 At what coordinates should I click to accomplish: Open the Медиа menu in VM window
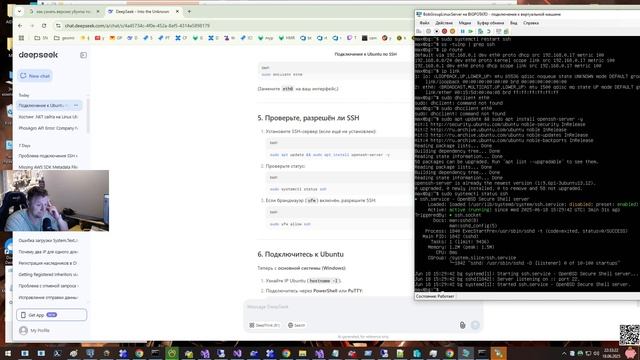pos(464,23)
